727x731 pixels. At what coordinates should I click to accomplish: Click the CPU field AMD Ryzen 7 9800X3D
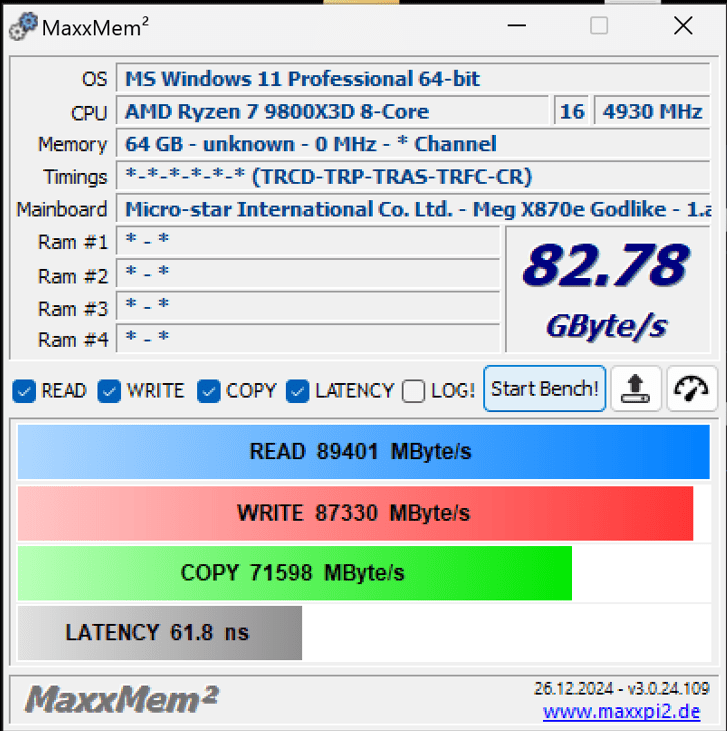[x=332, y=111]
